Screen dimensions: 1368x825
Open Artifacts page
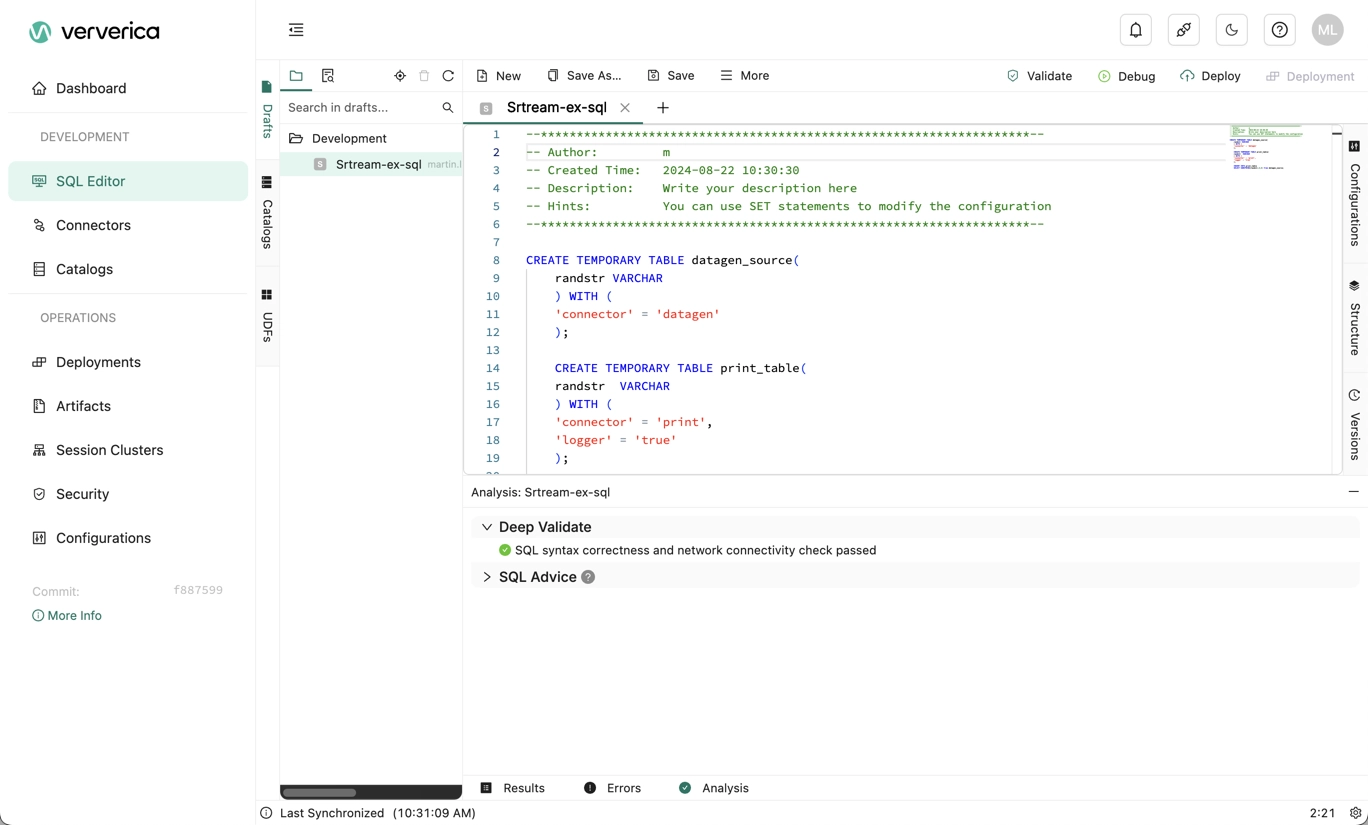click(128, 406)
